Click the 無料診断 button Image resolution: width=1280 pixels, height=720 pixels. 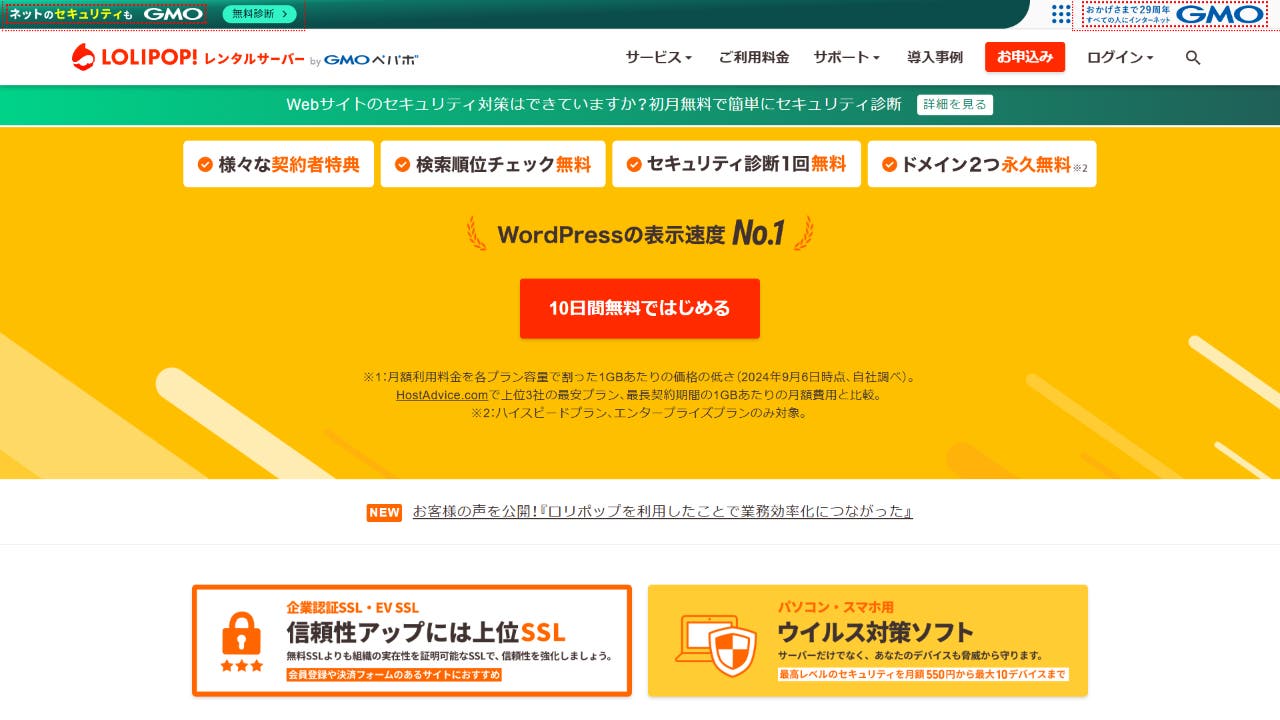(x=259, y=14)
